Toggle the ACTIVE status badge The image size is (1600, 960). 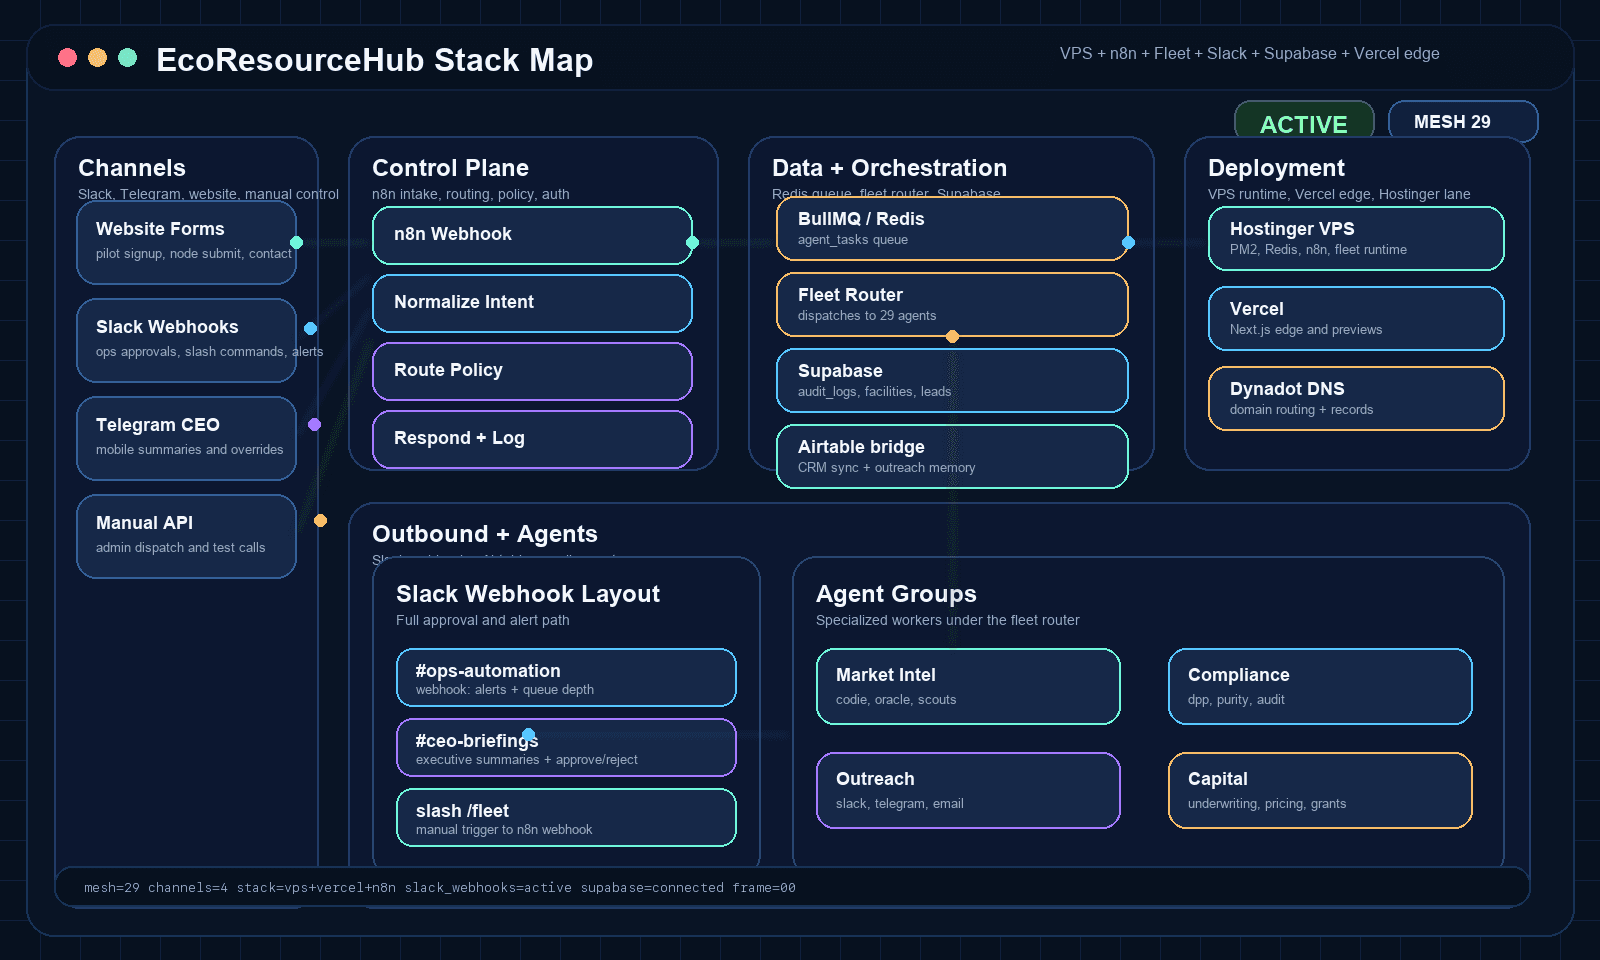pyautogui.click(x=1304, y=122)
